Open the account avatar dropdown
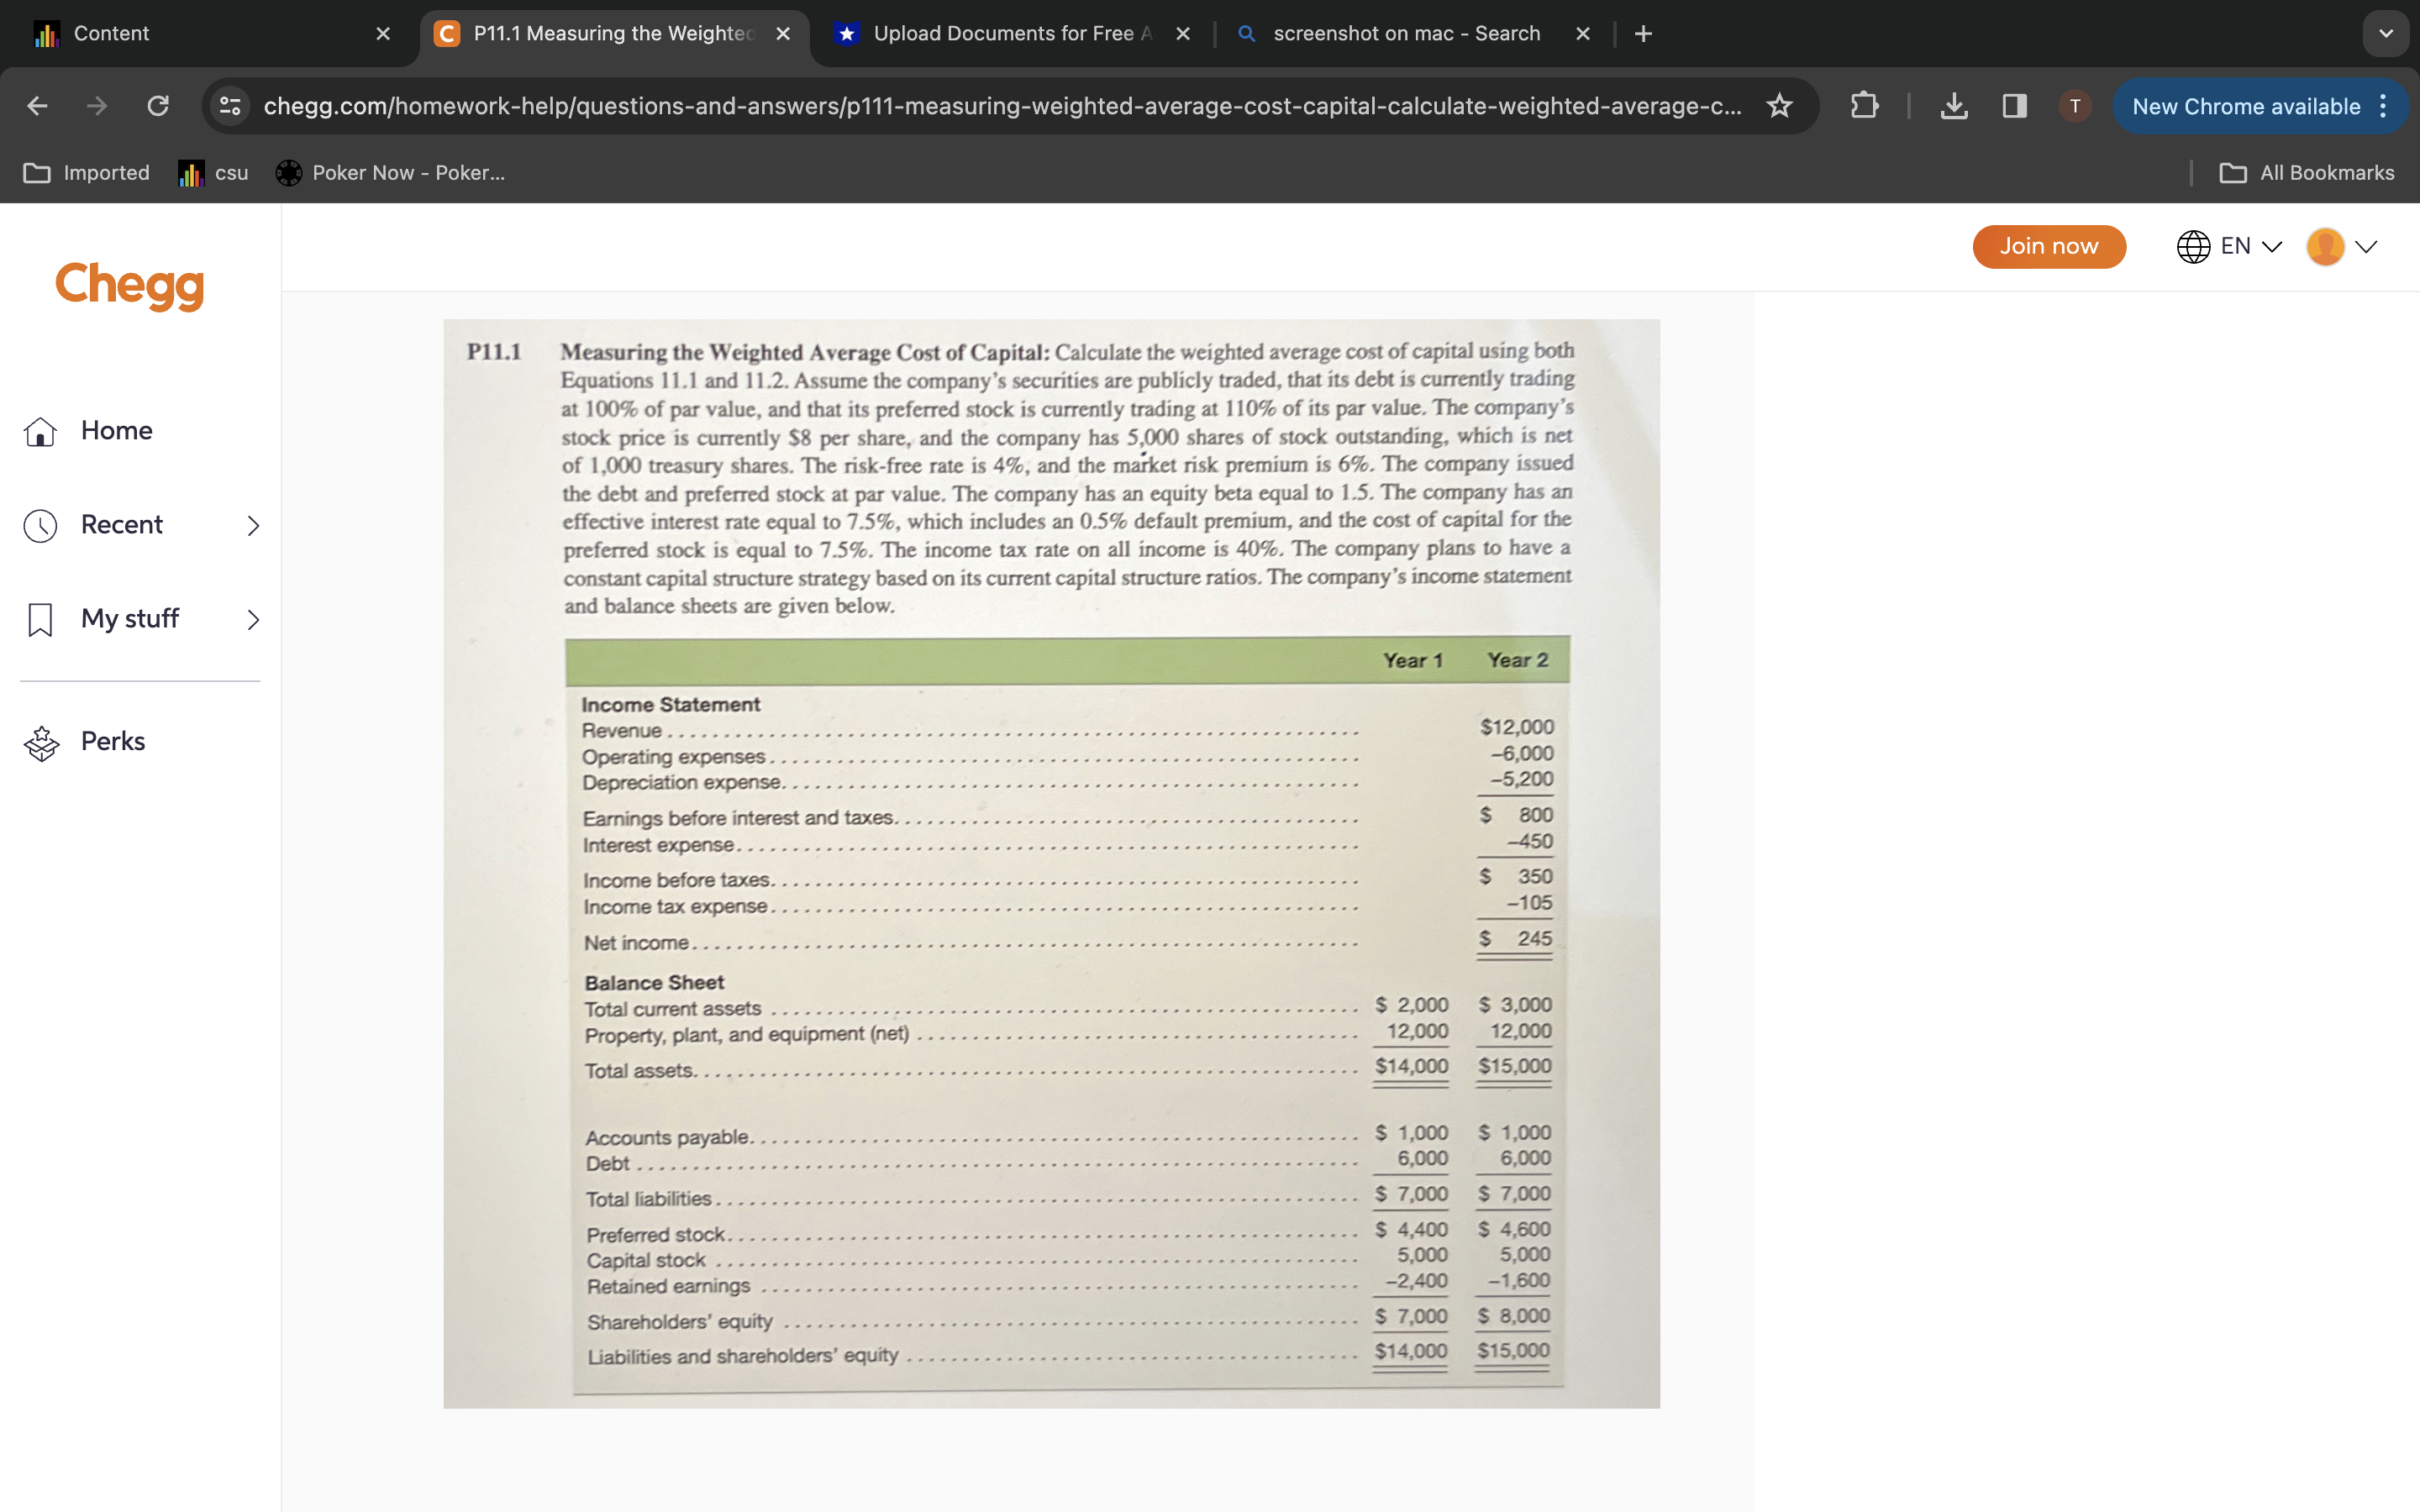This screenshot has height=1512, width=2420. tap(2340, 246)
